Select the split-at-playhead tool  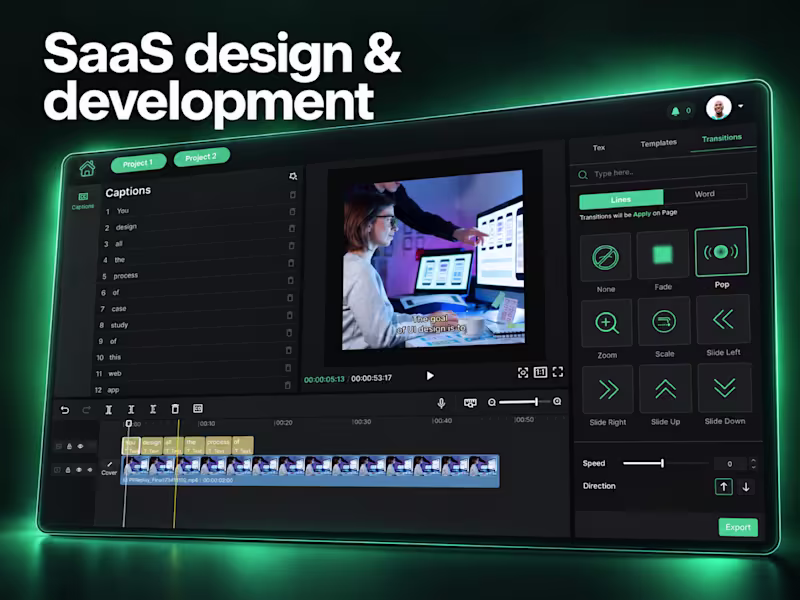pyautogui.click(x=109, y=410)
